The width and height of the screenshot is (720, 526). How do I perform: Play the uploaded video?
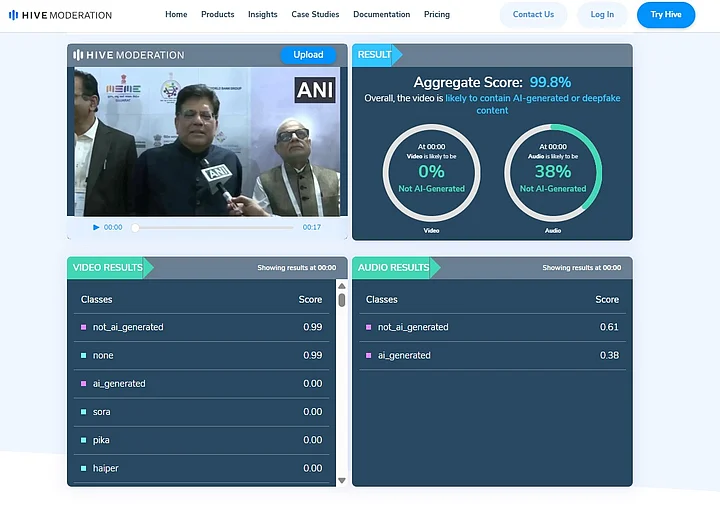(x=96, y=227)
